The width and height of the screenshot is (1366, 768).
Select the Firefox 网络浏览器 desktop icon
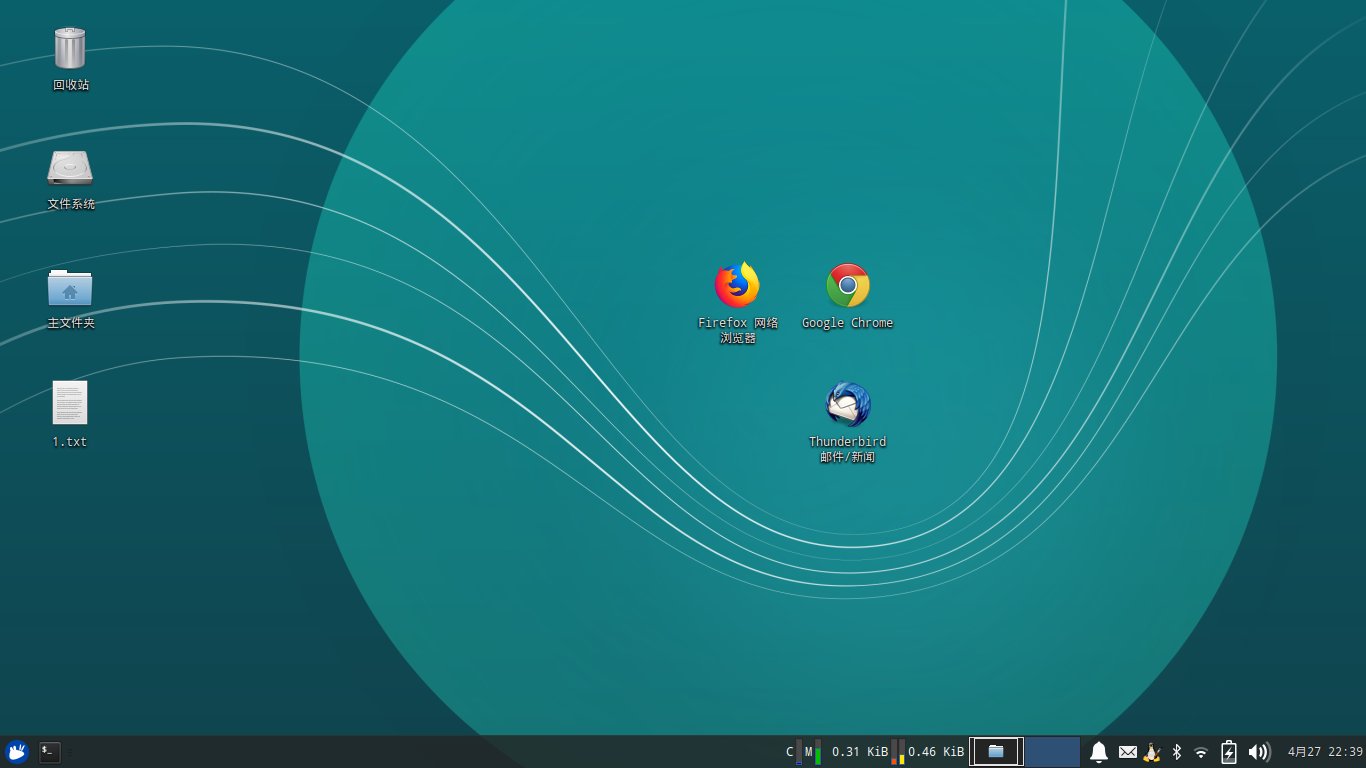coord(738,286)
